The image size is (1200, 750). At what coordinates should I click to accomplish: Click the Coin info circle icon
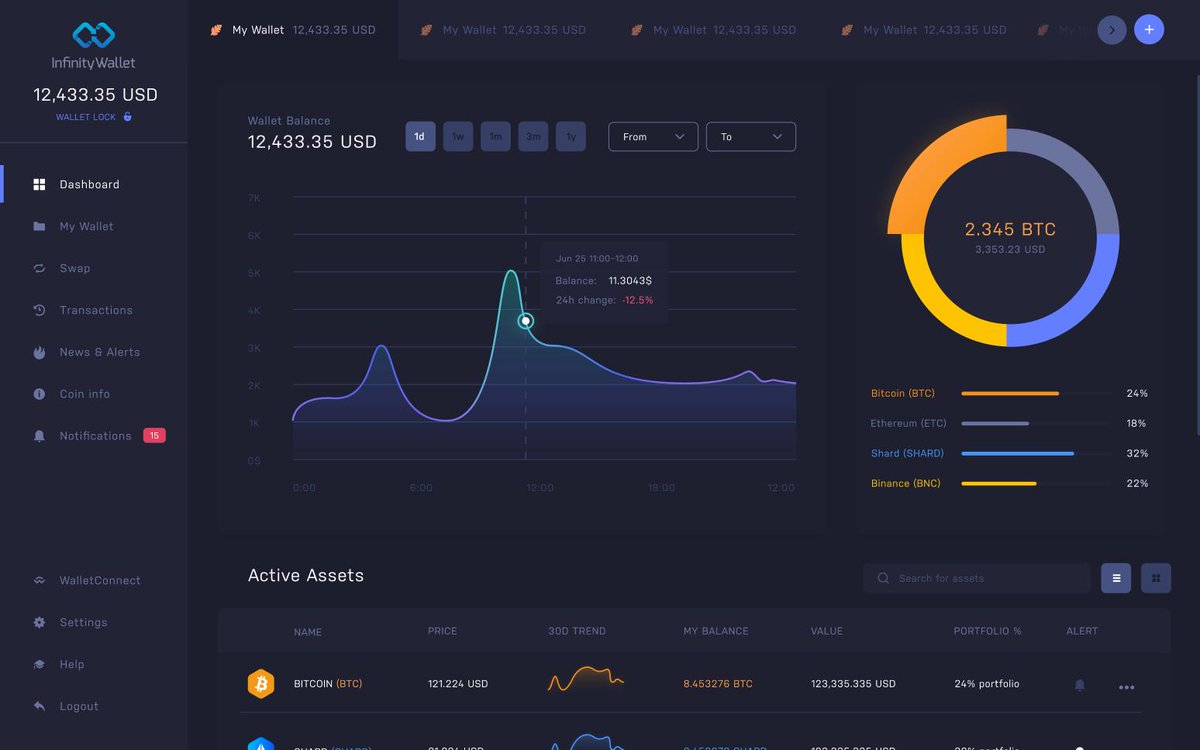(x=39, y=394)
